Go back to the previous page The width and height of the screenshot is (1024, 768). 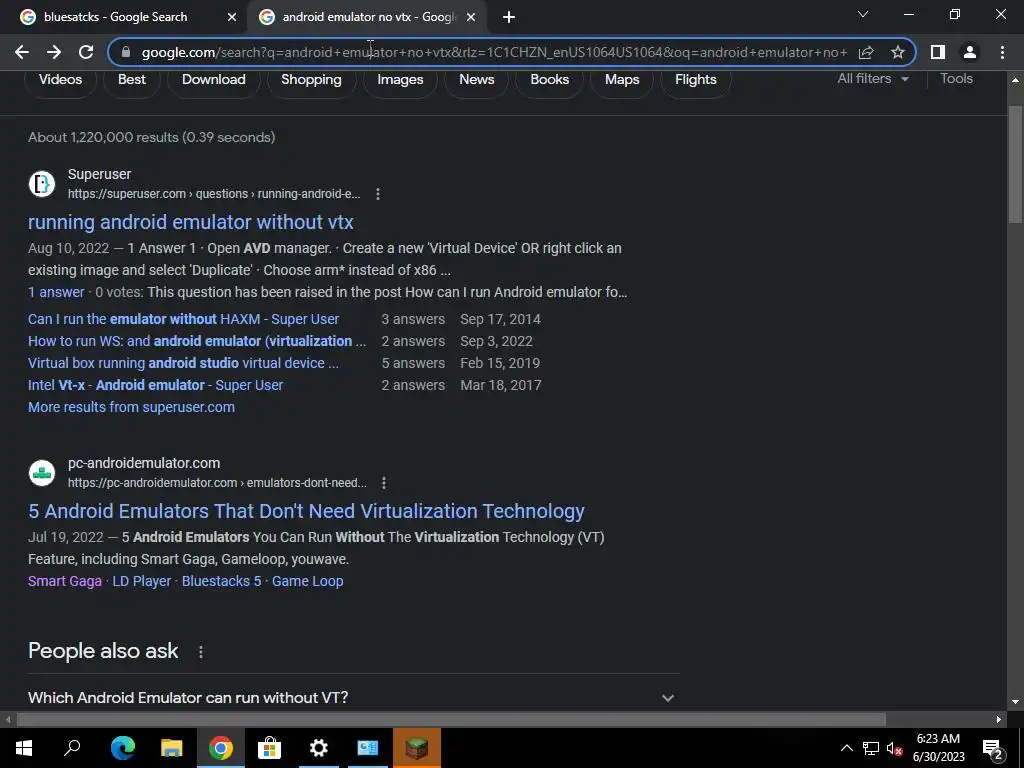[x=22, y=52]
